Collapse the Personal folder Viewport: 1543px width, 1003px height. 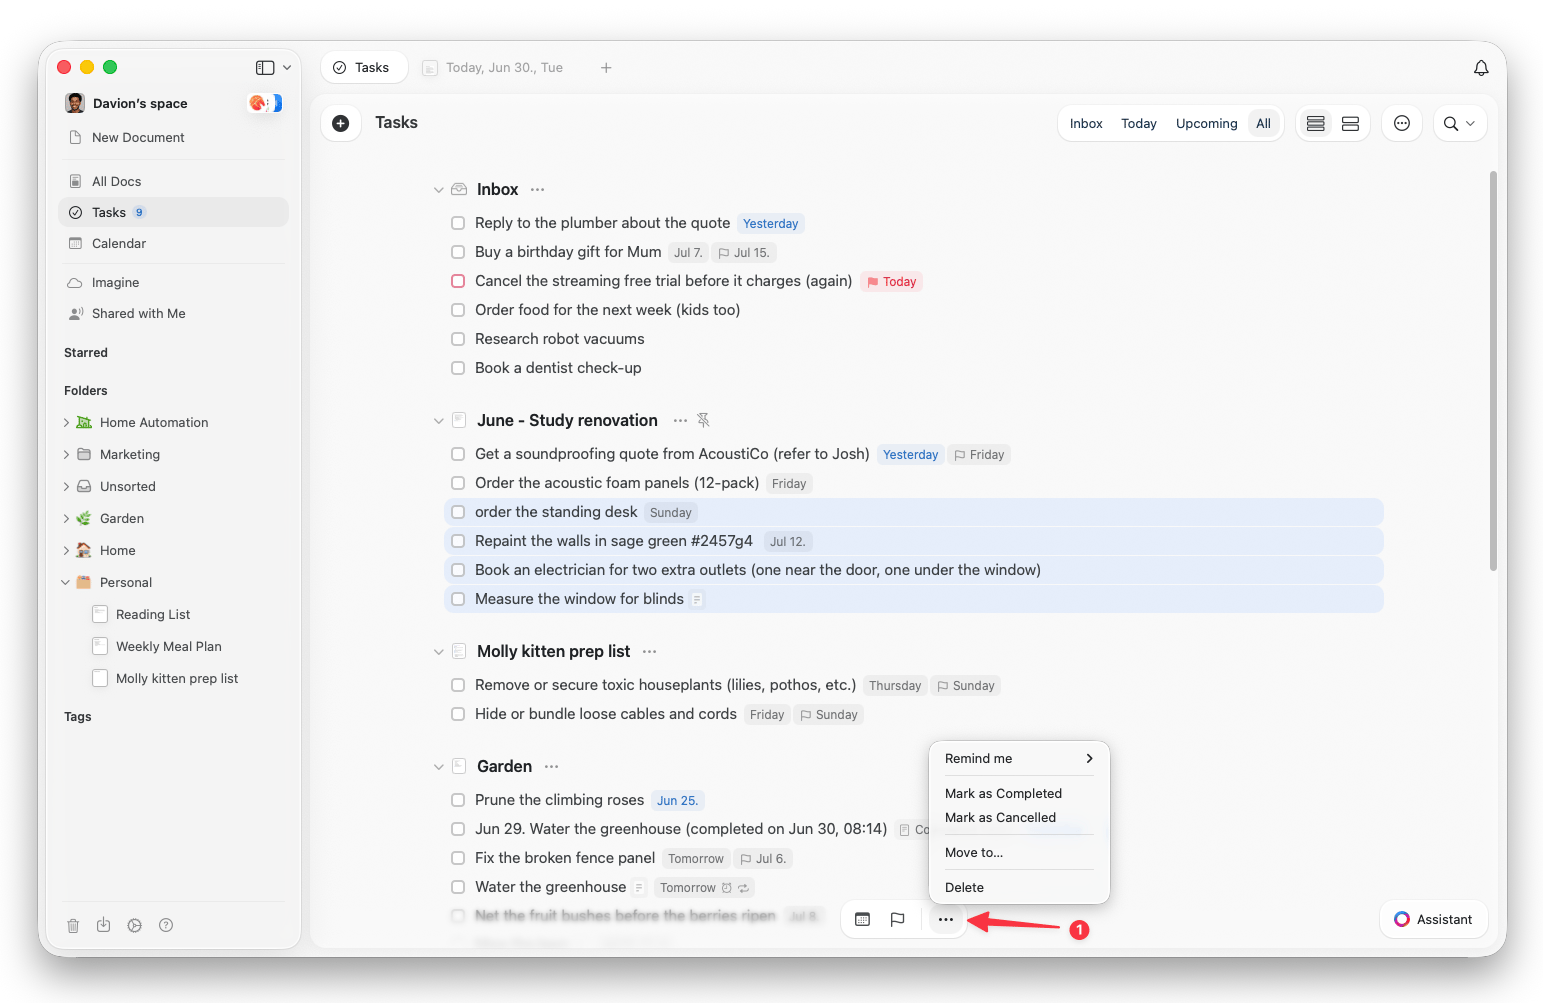tap(66, 583)
